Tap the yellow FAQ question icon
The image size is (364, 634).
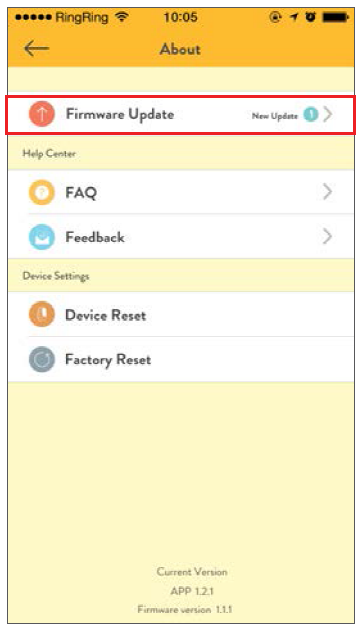(42, 192)
